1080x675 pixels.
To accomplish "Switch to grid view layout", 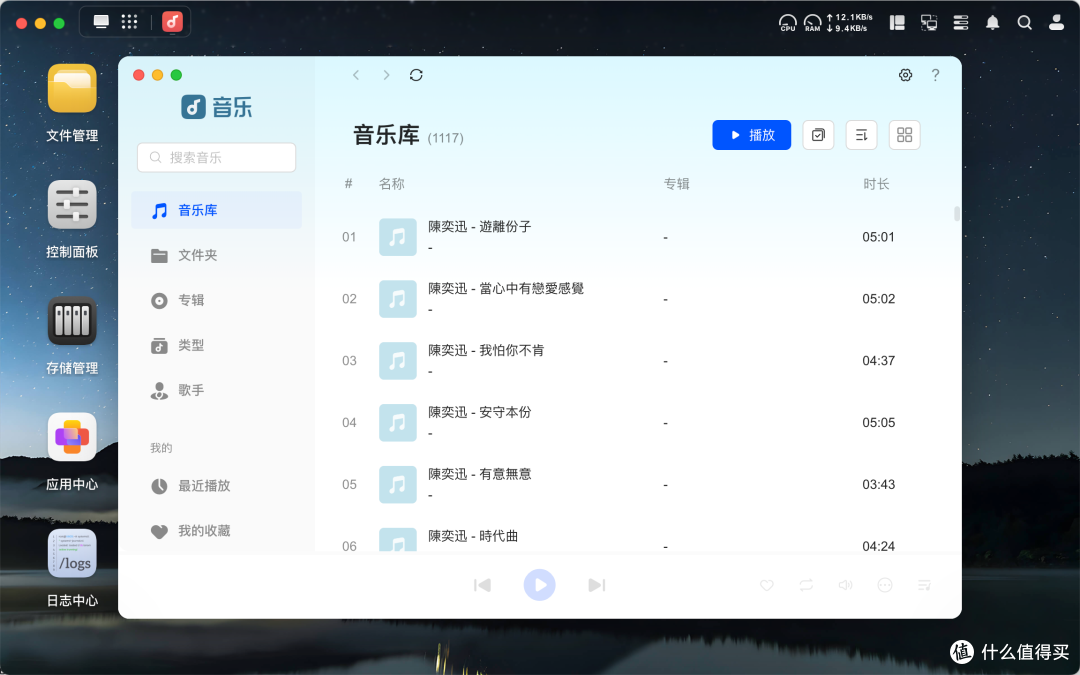I will (x=905, y=135).
